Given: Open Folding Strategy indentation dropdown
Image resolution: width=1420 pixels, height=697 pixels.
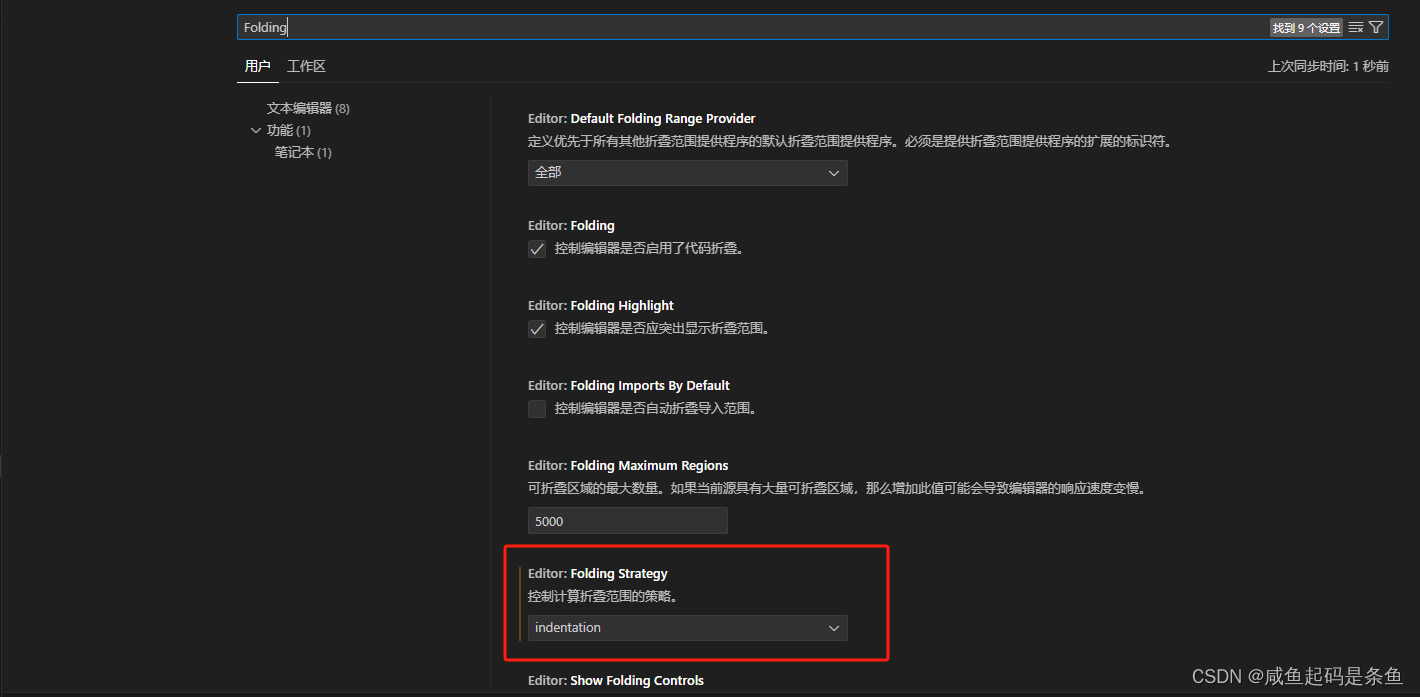Looking at the screenshot, I should point(687,628).
